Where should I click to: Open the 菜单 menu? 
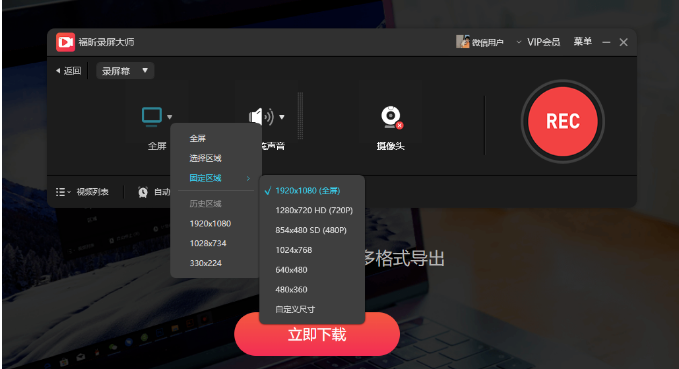click(582, 42)
